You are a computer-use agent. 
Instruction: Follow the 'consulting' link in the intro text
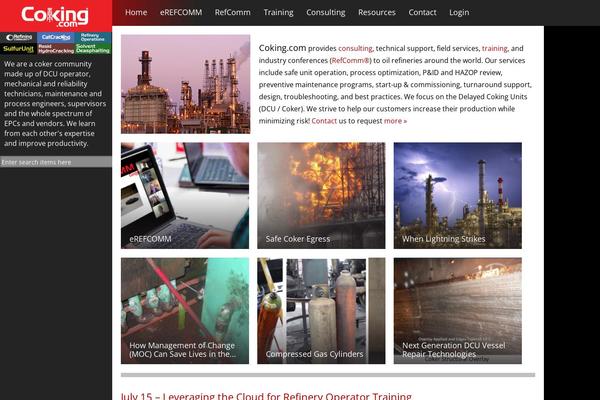(355, 49)
